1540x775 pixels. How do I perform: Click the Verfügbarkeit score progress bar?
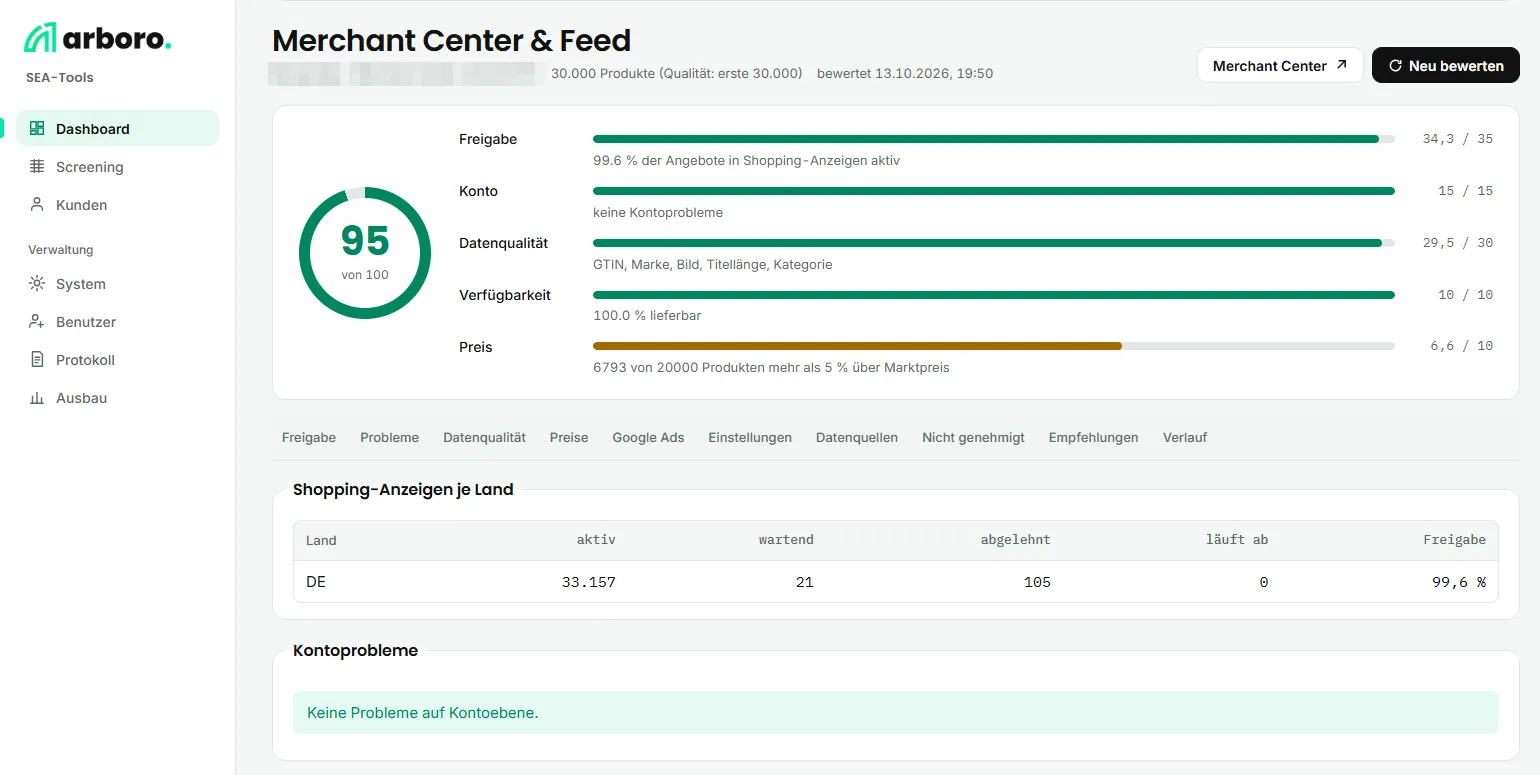[994, 295]
